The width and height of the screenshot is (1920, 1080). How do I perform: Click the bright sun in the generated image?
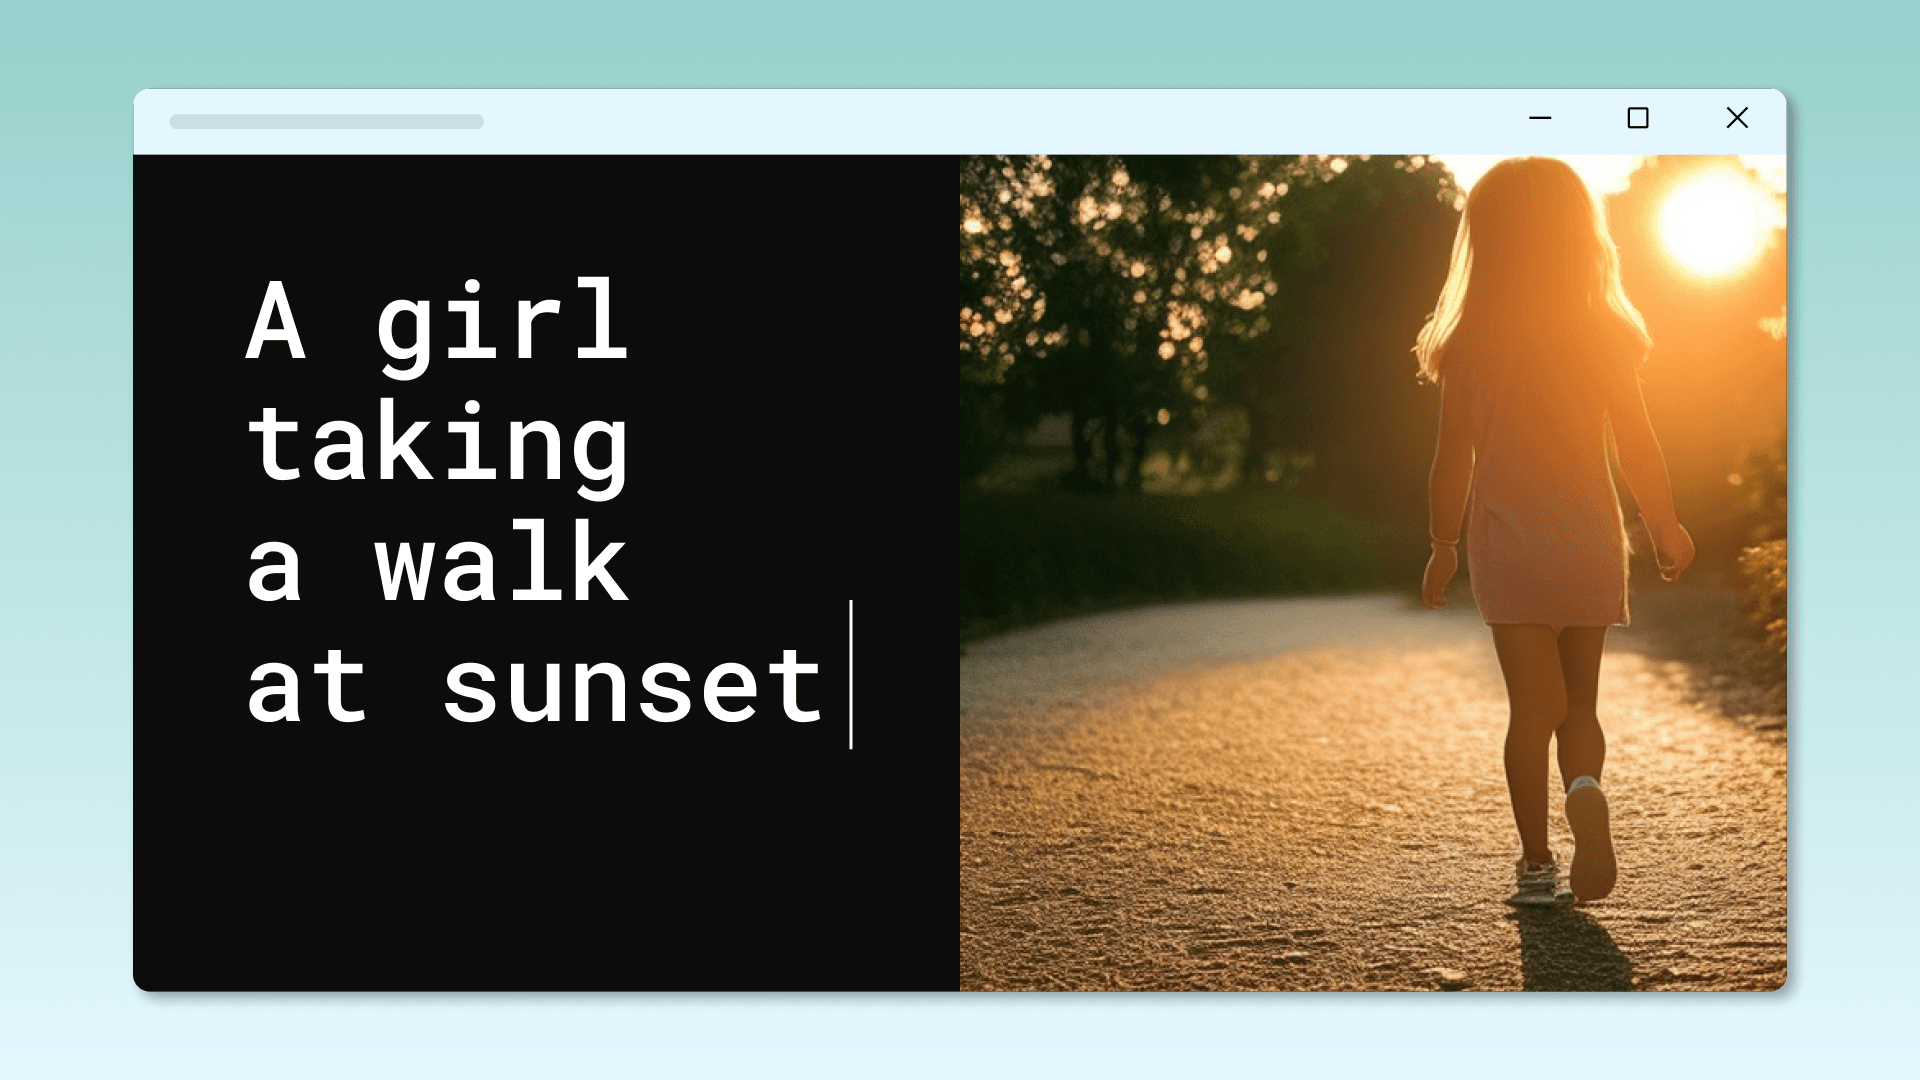(x=1712, y=222)
